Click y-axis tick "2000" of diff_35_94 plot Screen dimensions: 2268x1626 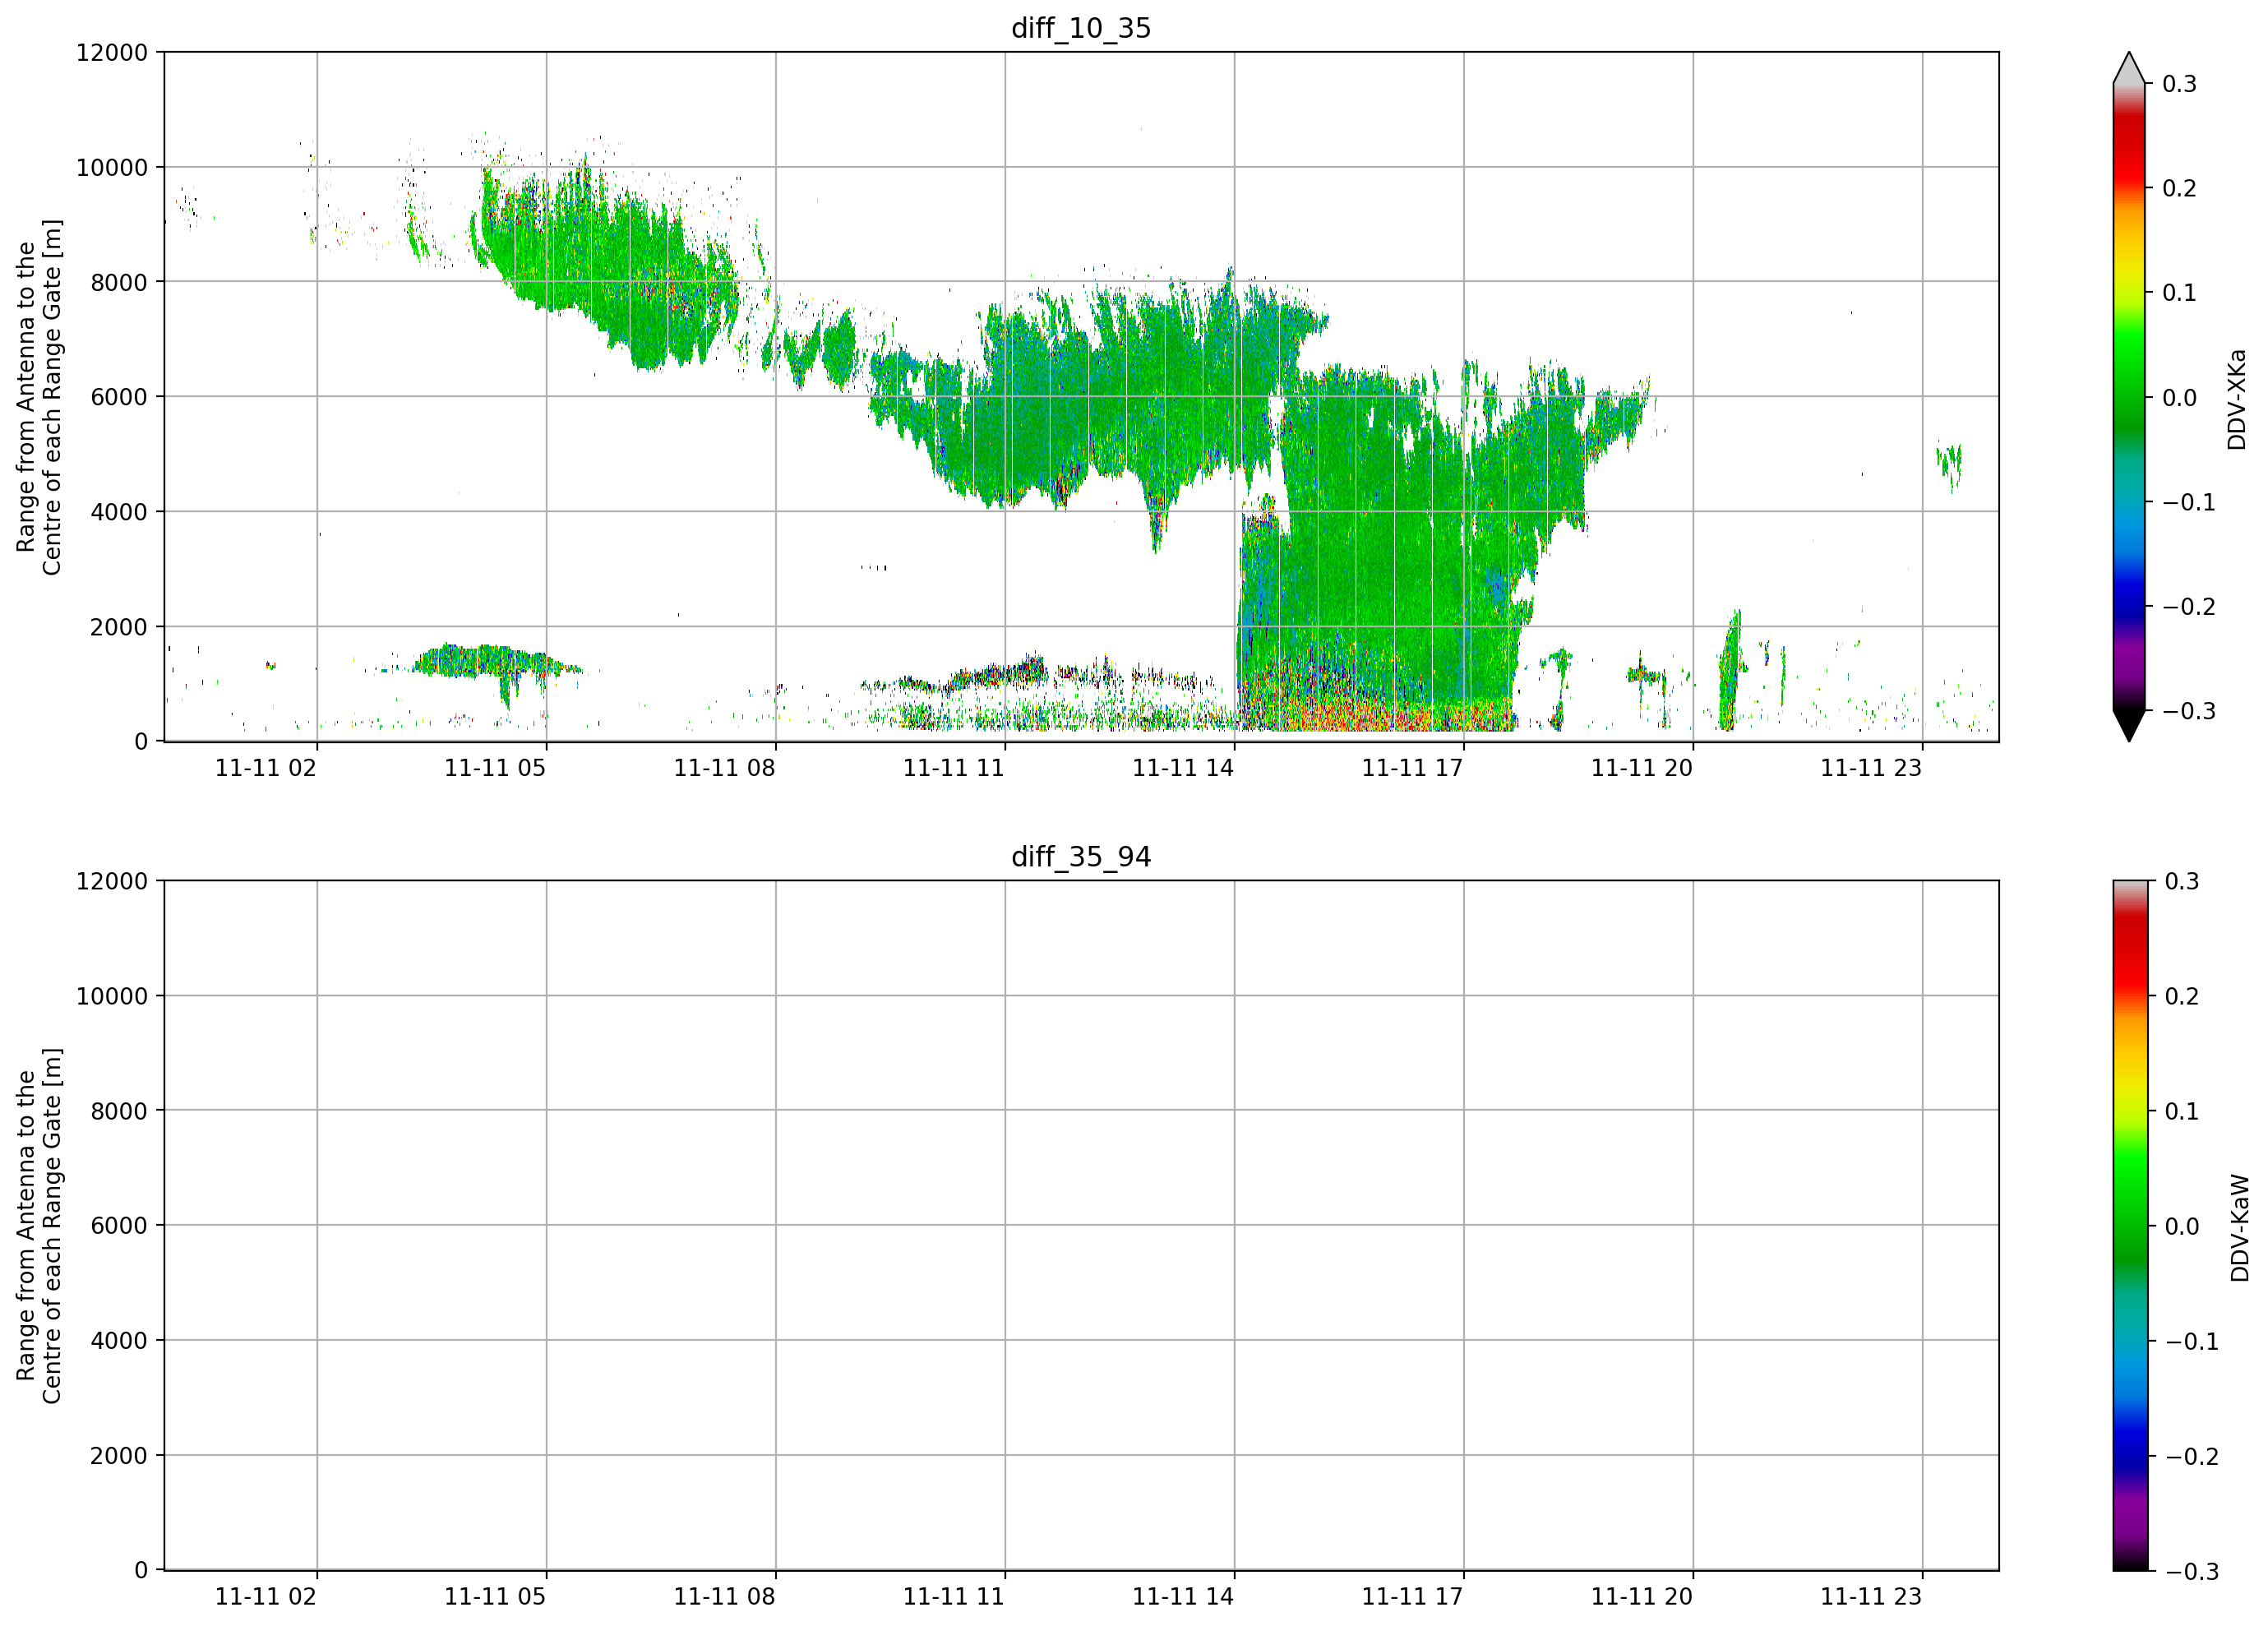pos(119,1456)
